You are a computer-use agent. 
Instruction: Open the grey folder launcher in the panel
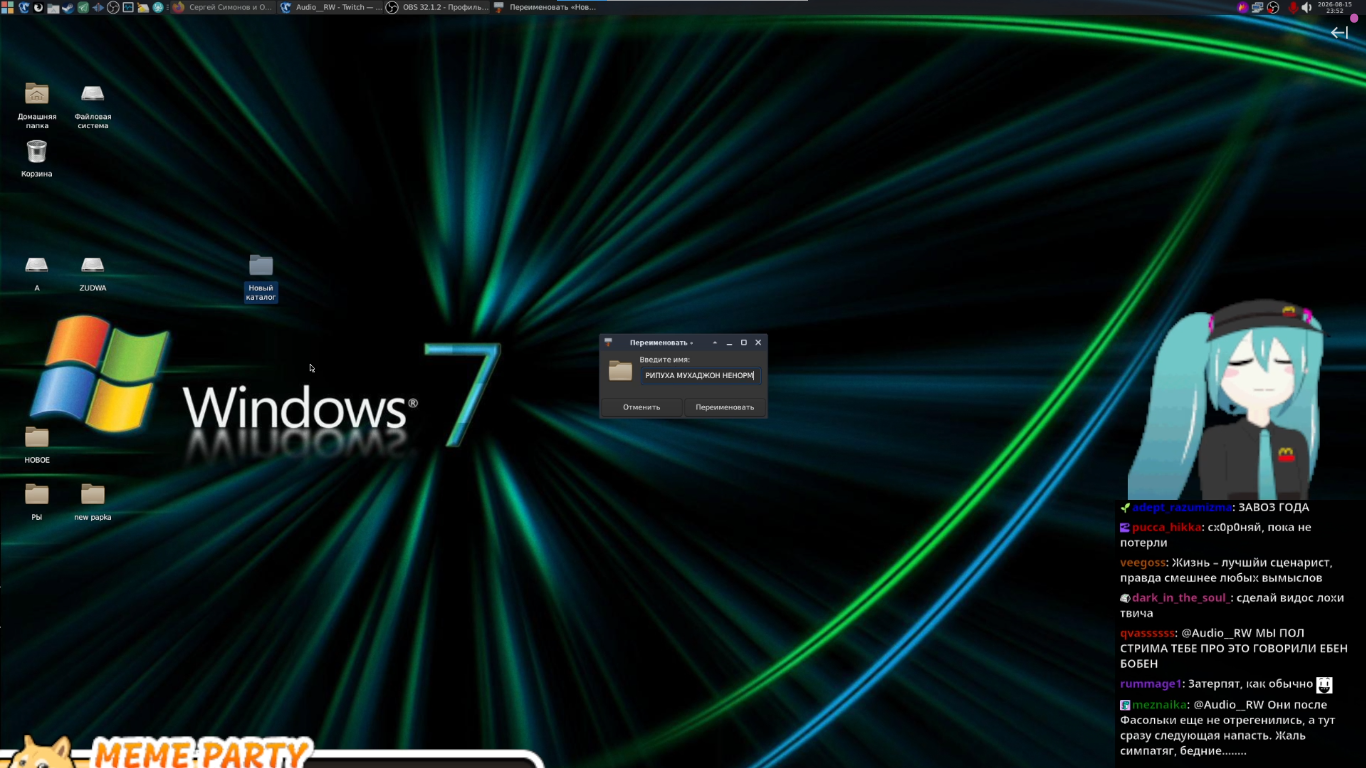pyautogui.click(x=53, y=7)
